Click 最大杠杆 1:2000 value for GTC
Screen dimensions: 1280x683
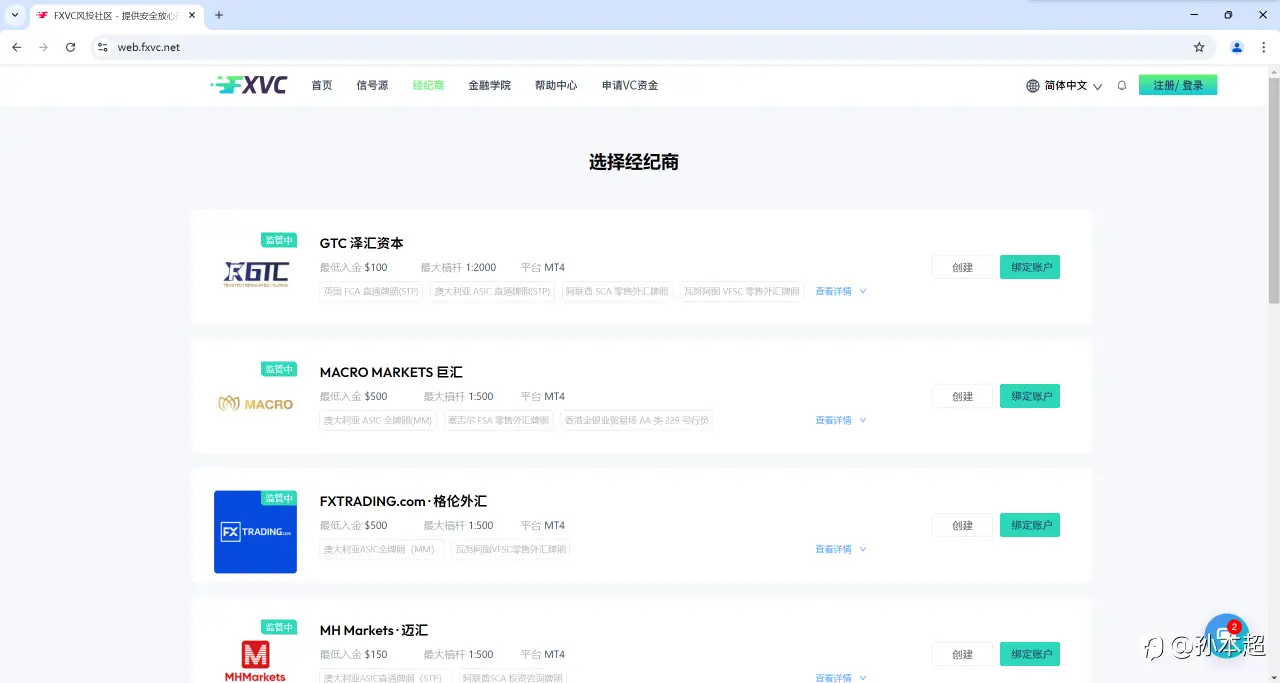[458, 267]
